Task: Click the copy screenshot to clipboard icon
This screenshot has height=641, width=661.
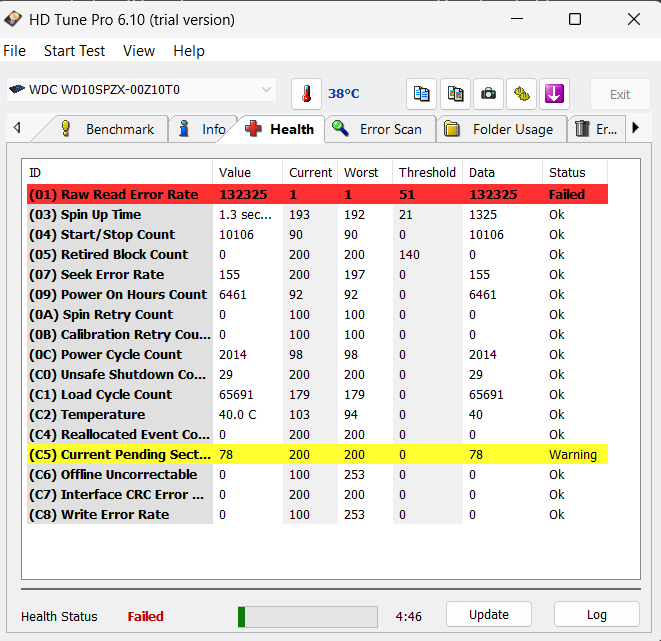Action: (455, 94)
